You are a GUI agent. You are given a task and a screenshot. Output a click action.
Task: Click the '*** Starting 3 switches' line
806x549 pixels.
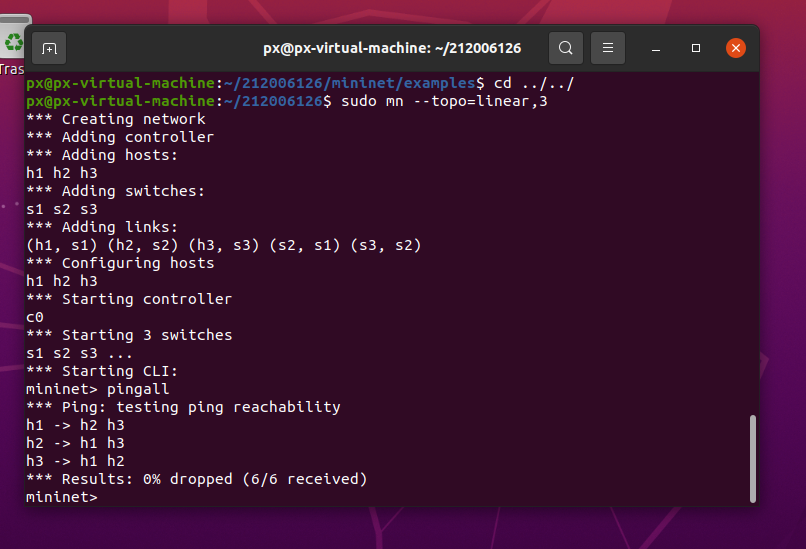(129, 335)
